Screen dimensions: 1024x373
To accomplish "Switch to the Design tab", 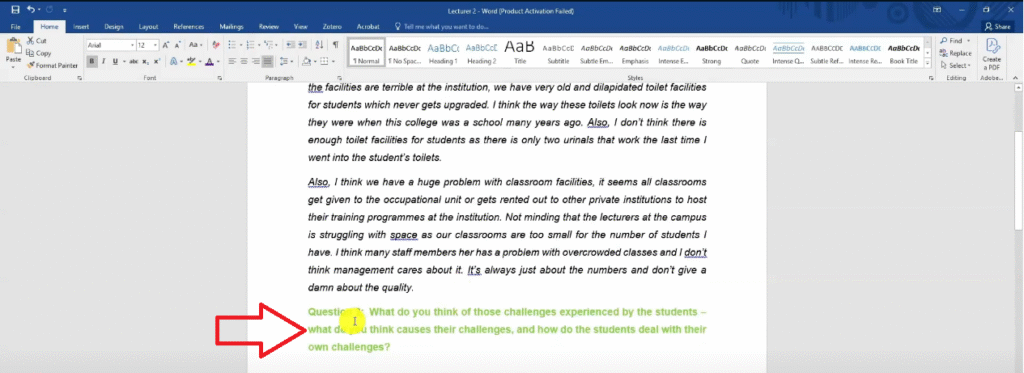I will pos(114,27).
